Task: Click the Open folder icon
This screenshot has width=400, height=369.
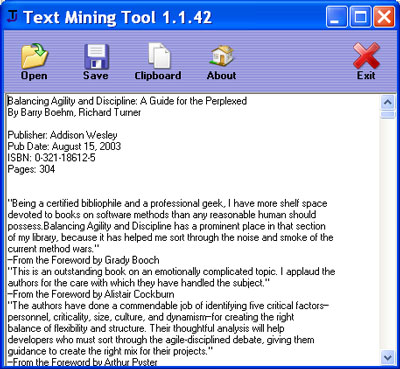Action: [x=34, y=56]
